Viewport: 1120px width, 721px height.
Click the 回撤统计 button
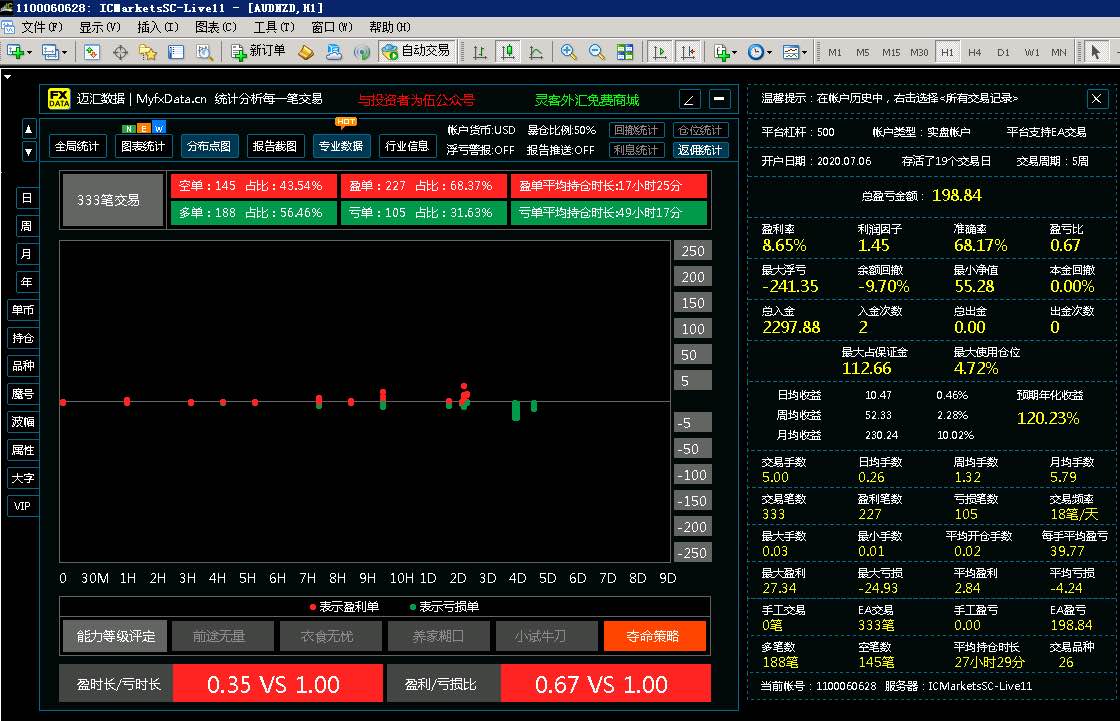(636, 130)
